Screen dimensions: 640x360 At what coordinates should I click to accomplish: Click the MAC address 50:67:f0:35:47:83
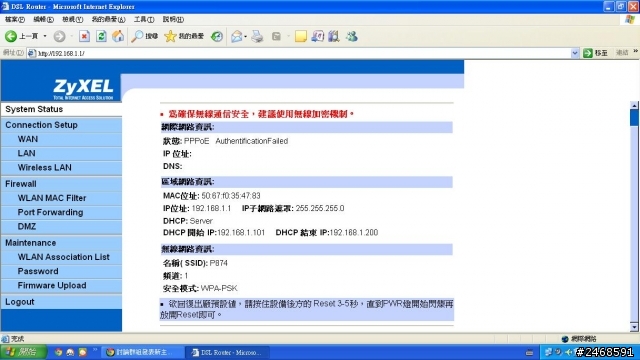(231, 196)
